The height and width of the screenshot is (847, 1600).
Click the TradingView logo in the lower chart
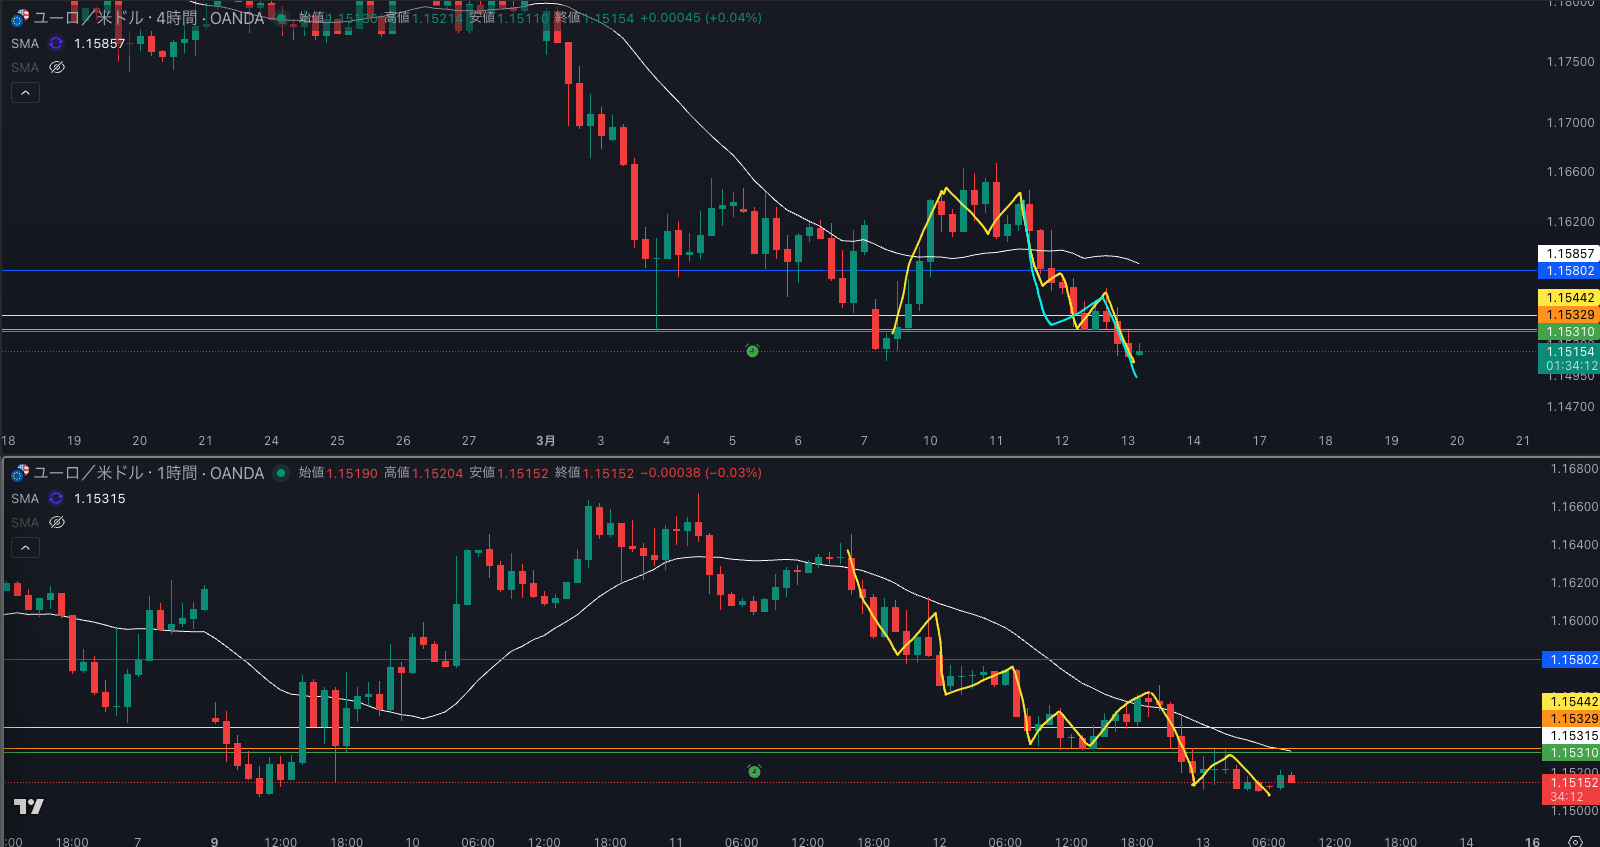(29, 806)
